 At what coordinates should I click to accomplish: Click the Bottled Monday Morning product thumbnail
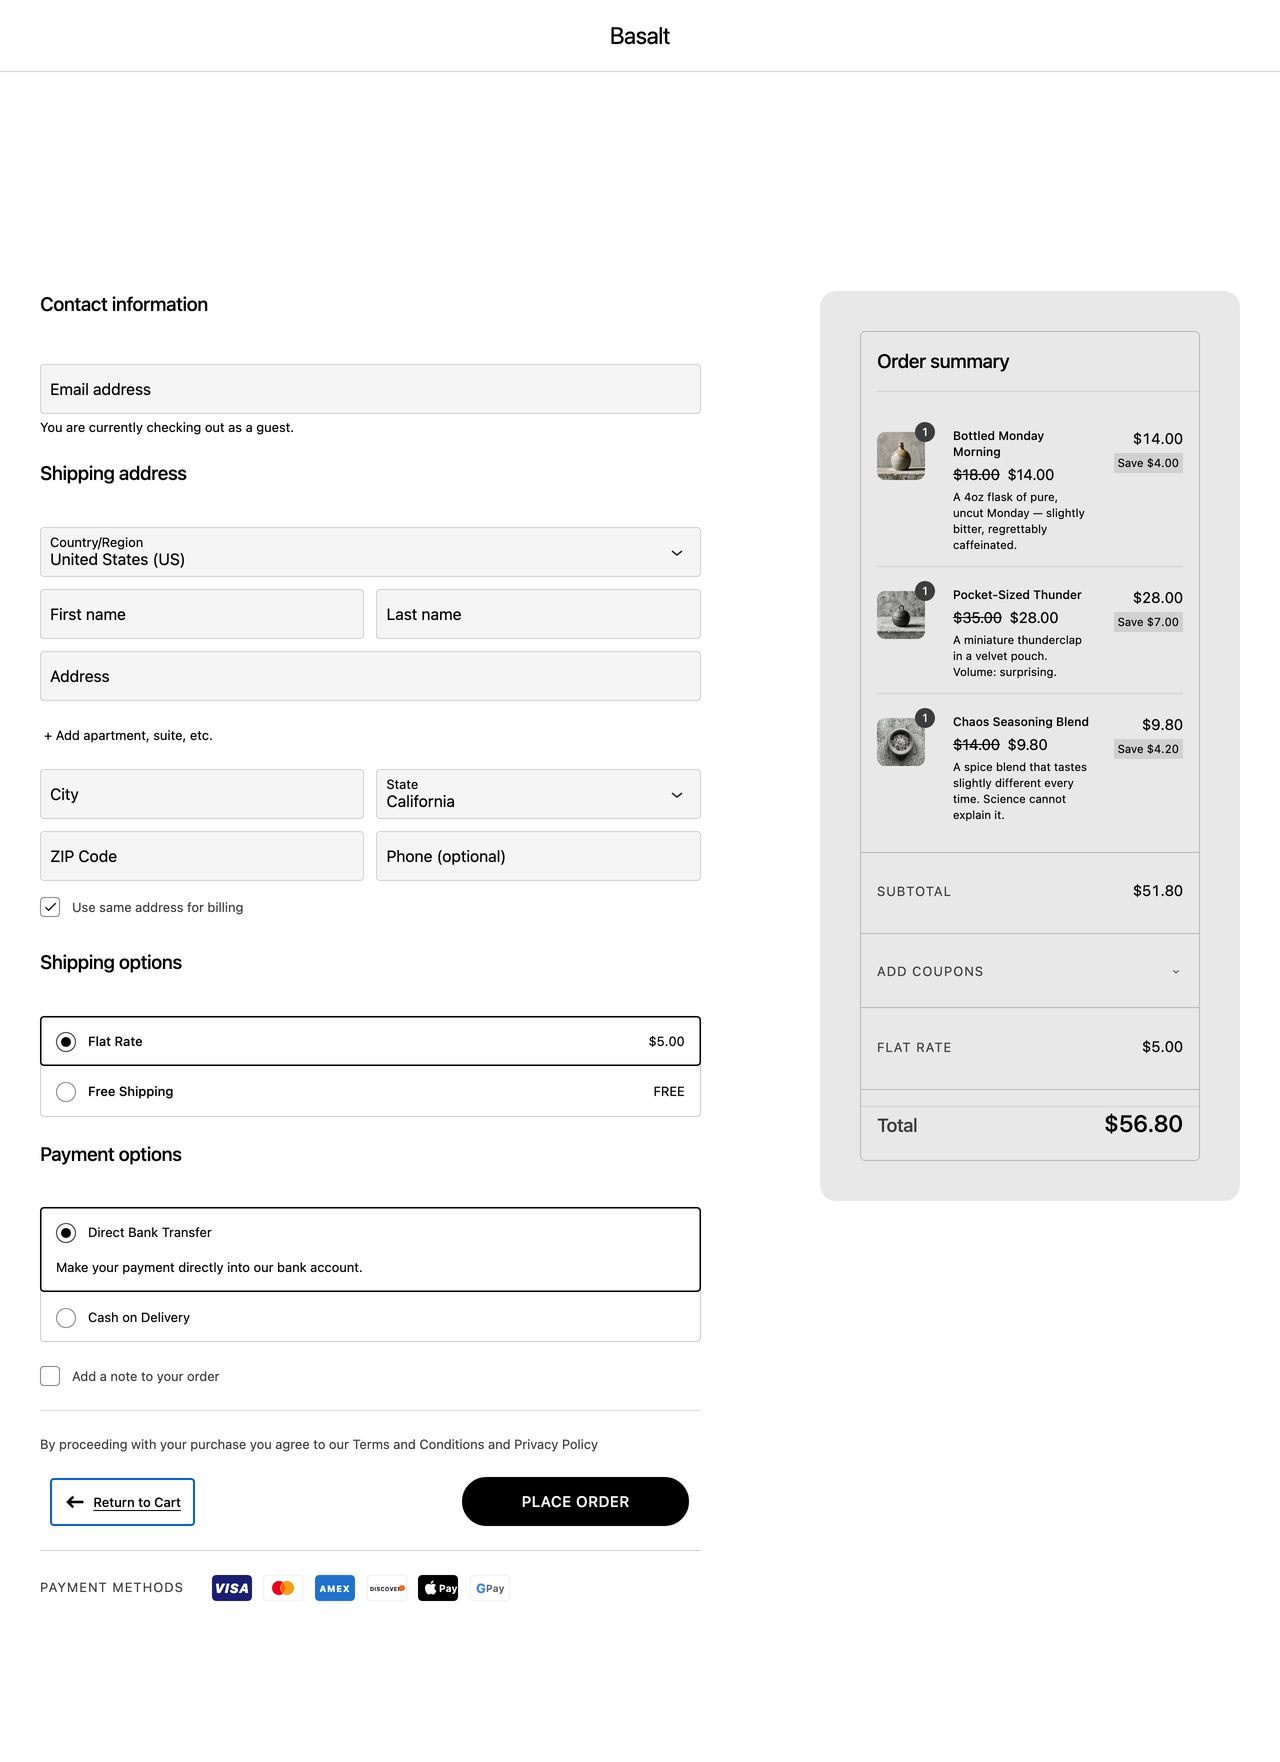[x=900, y=456]
